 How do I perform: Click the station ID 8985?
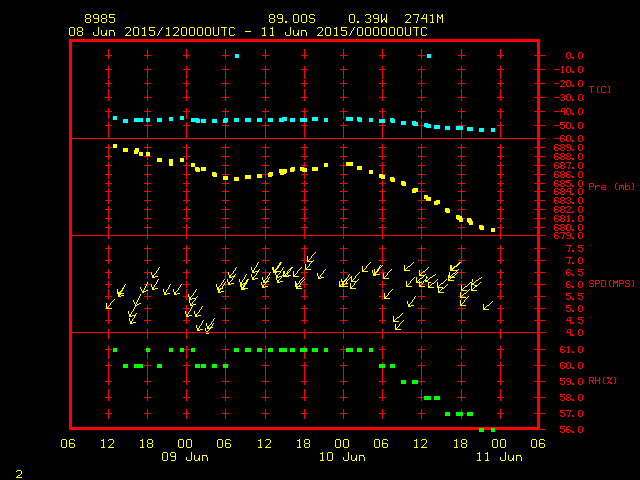[x=100, y=19]
